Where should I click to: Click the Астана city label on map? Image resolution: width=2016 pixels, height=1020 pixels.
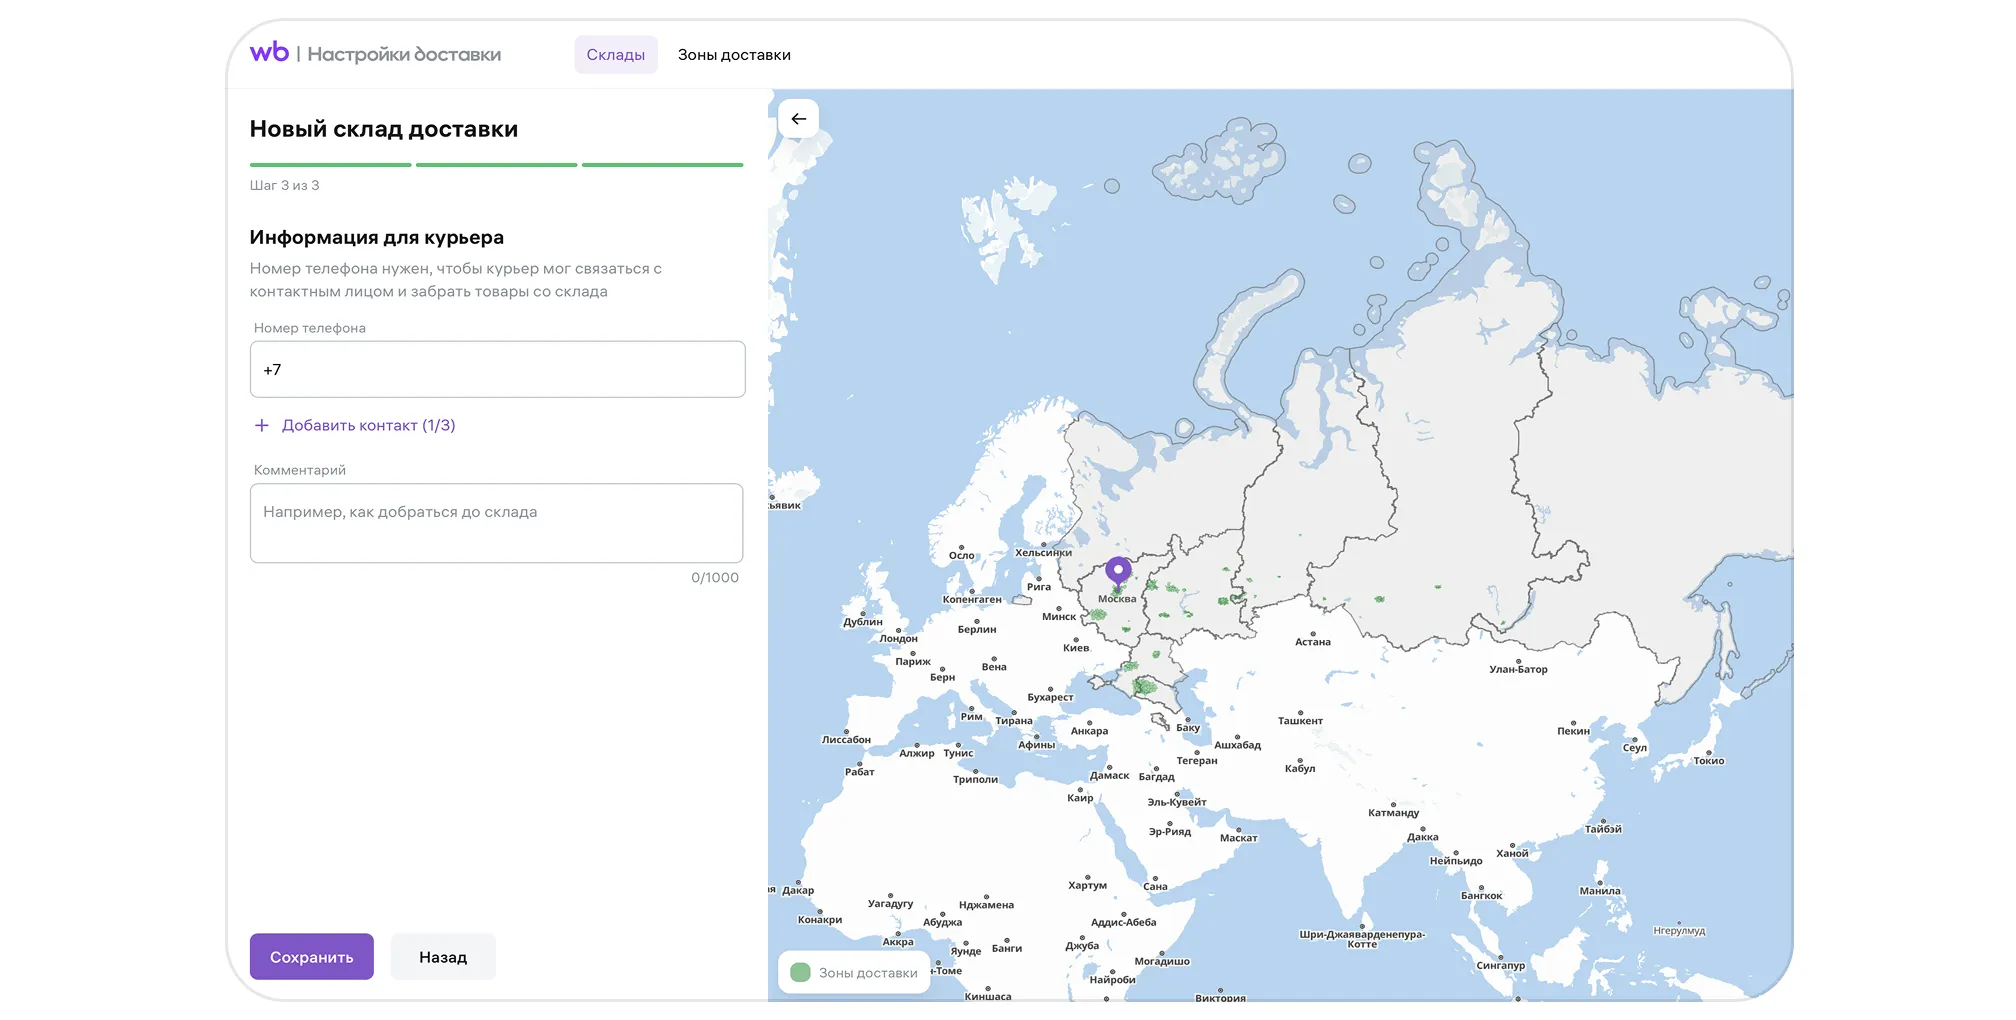(1312, 642)
